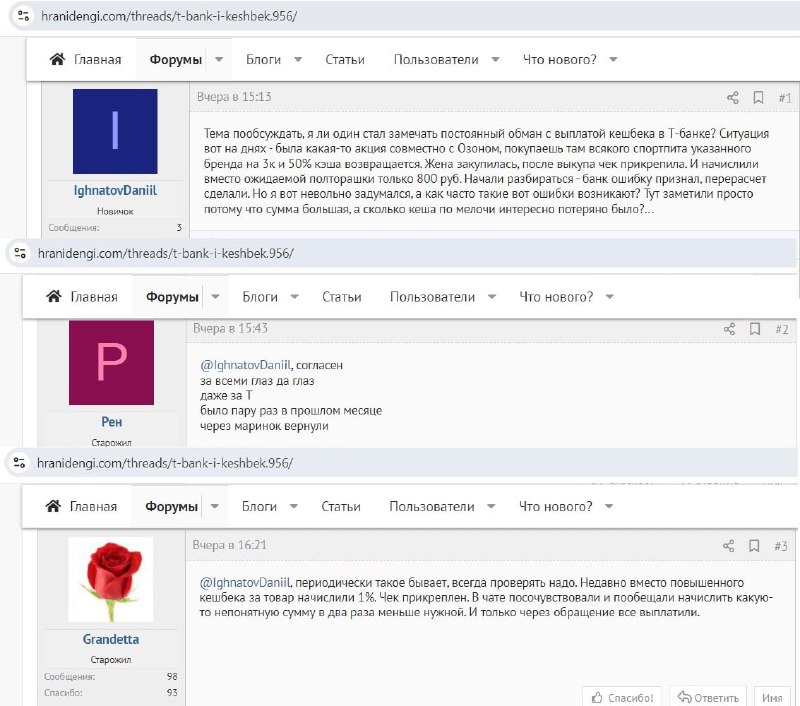Share Рен's post #2
This screenshot has height=706, width=800.
[730, 329]
